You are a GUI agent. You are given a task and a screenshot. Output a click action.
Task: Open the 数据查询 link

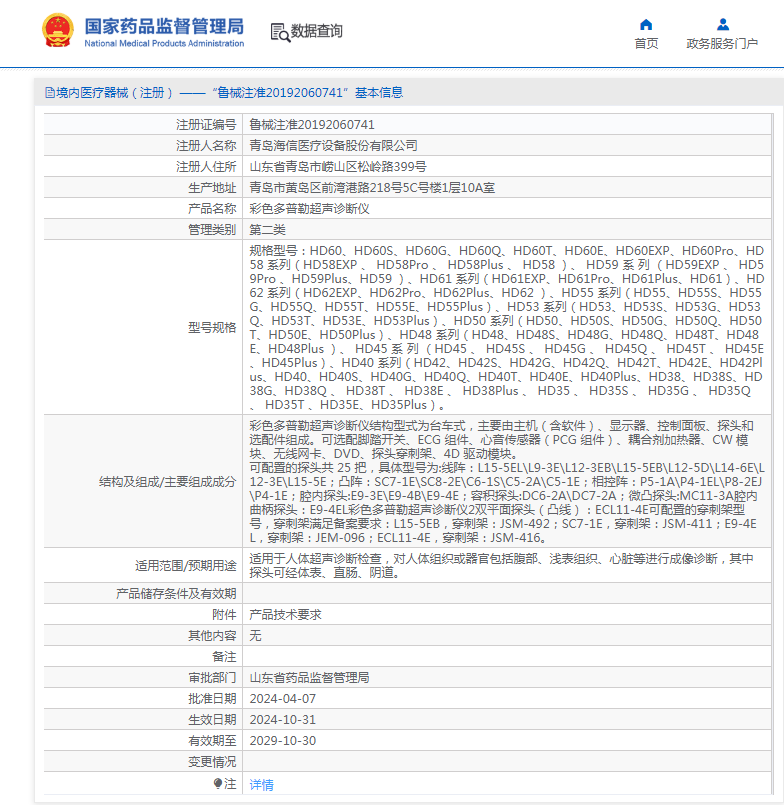316,31
